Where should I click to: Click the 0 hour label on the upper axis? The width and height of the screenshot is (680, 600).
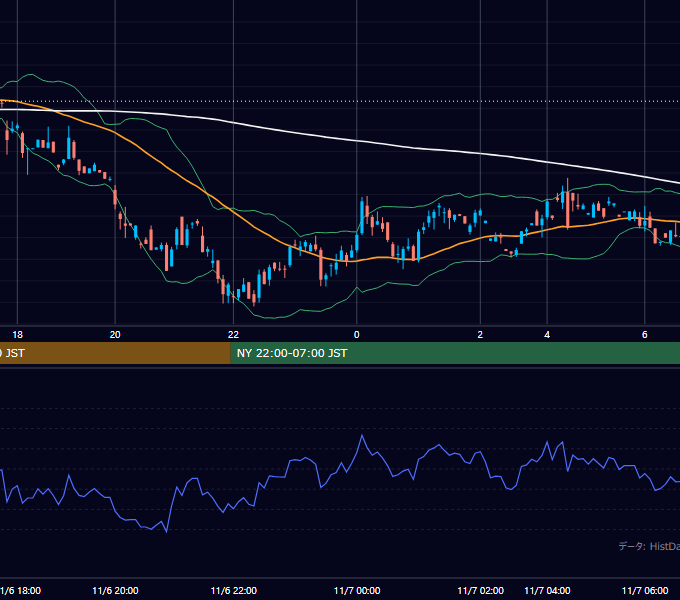pyautogui.click(x=356, y=335)
